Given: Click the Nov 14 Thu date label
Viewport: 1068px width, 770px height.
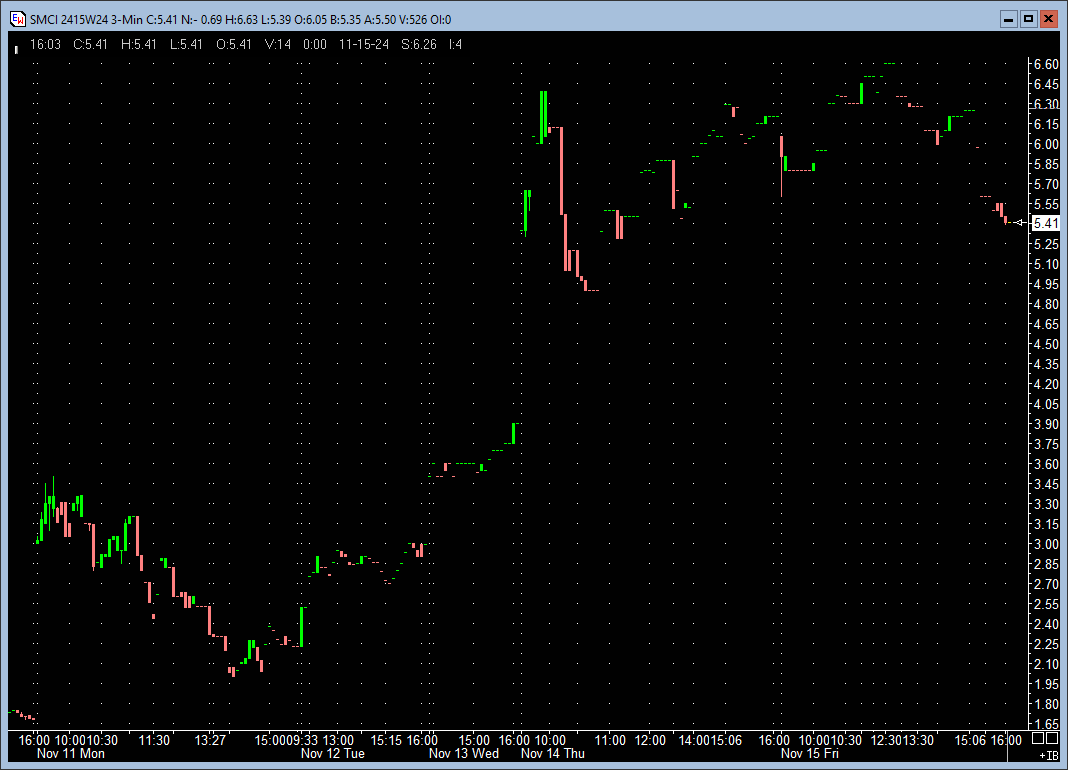Looking at the screenshot, I should tap(553, 754).
